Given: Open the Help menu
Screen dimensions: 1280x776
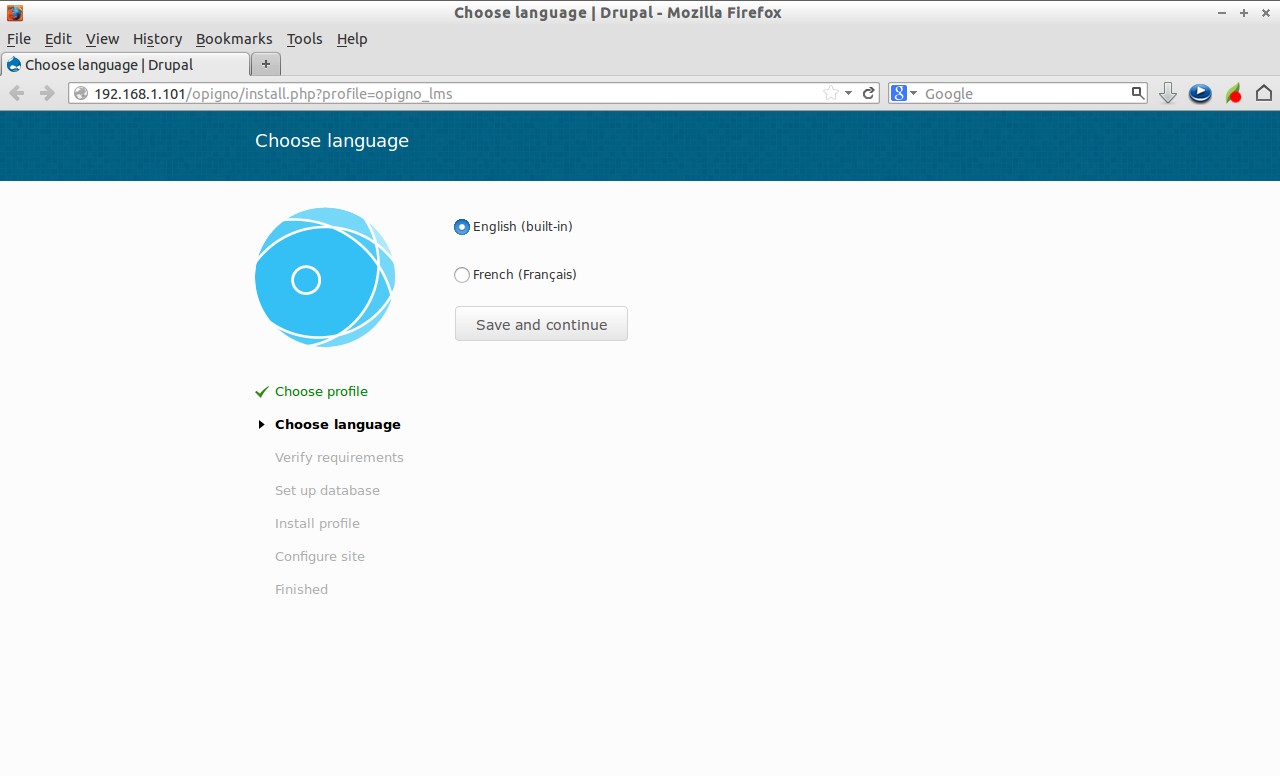Looking at the screenshot, I should (x=352, y=39).
